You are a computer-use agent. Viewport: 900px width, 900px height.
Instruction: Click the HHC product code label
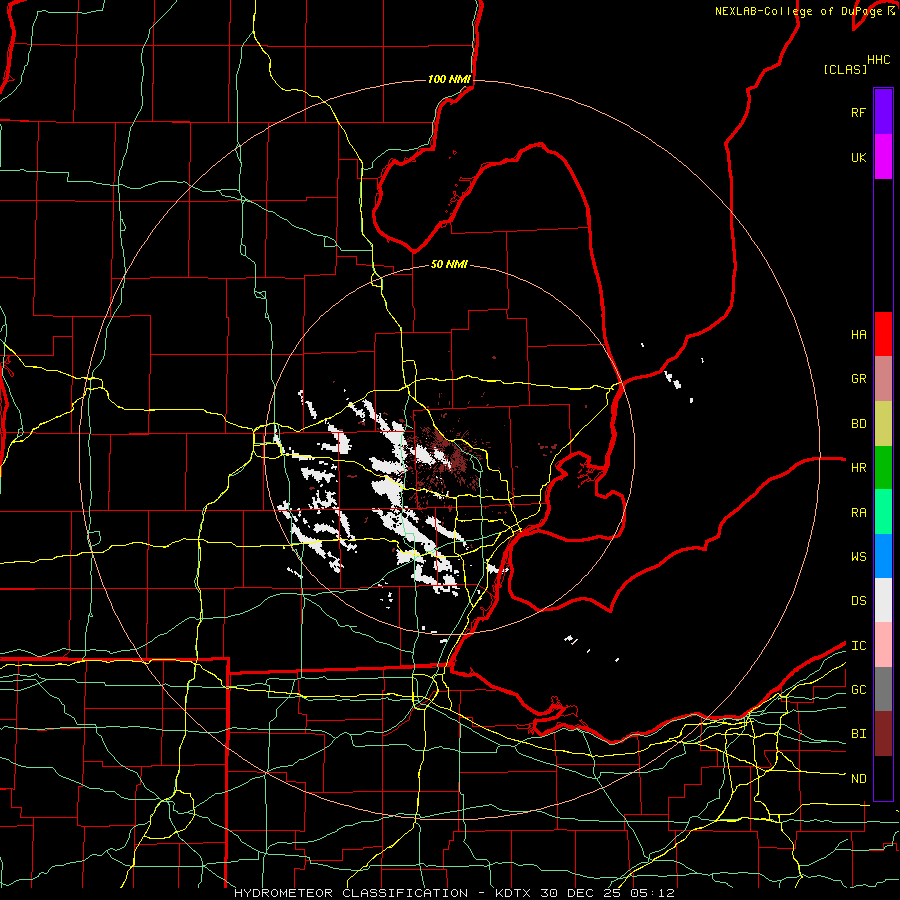point(878,60)
